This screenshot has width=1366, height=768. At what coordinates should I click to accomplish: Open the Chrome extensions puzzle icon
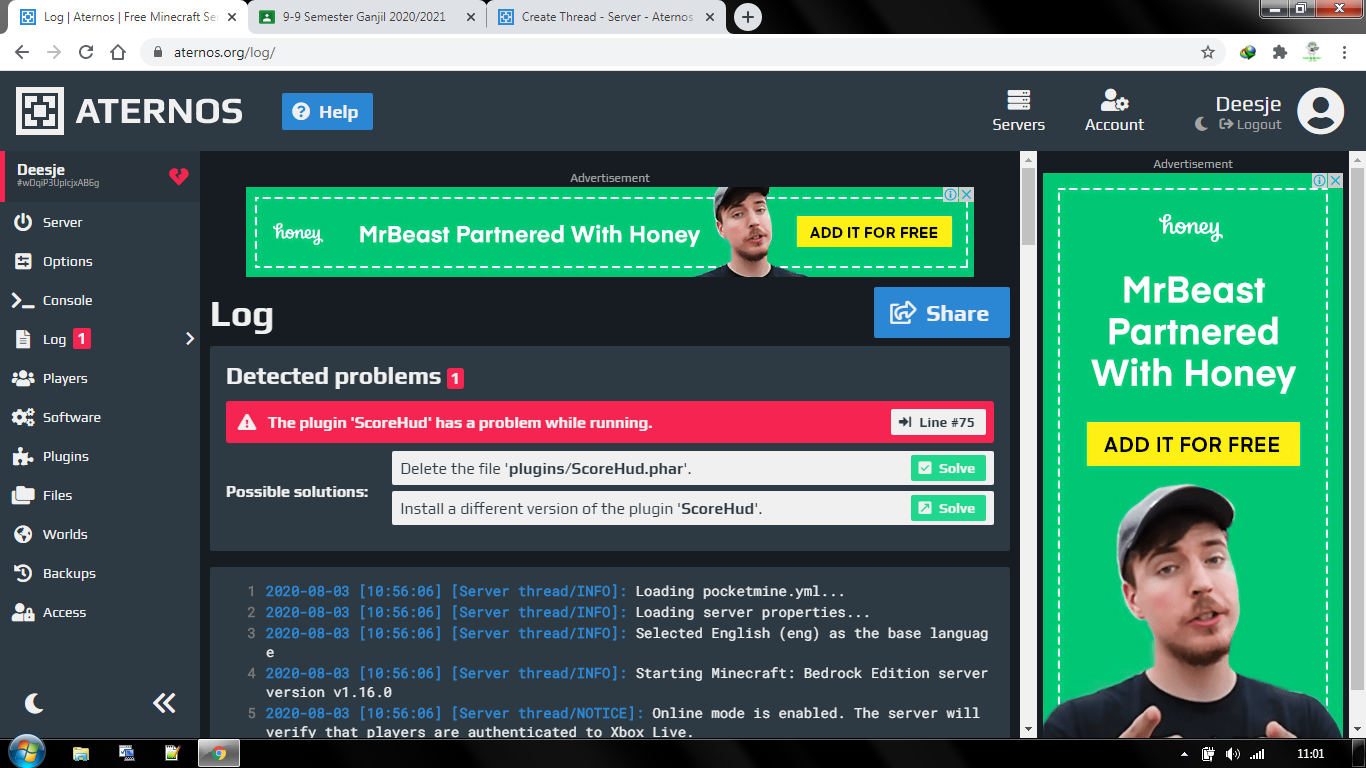pos(1279,52)
